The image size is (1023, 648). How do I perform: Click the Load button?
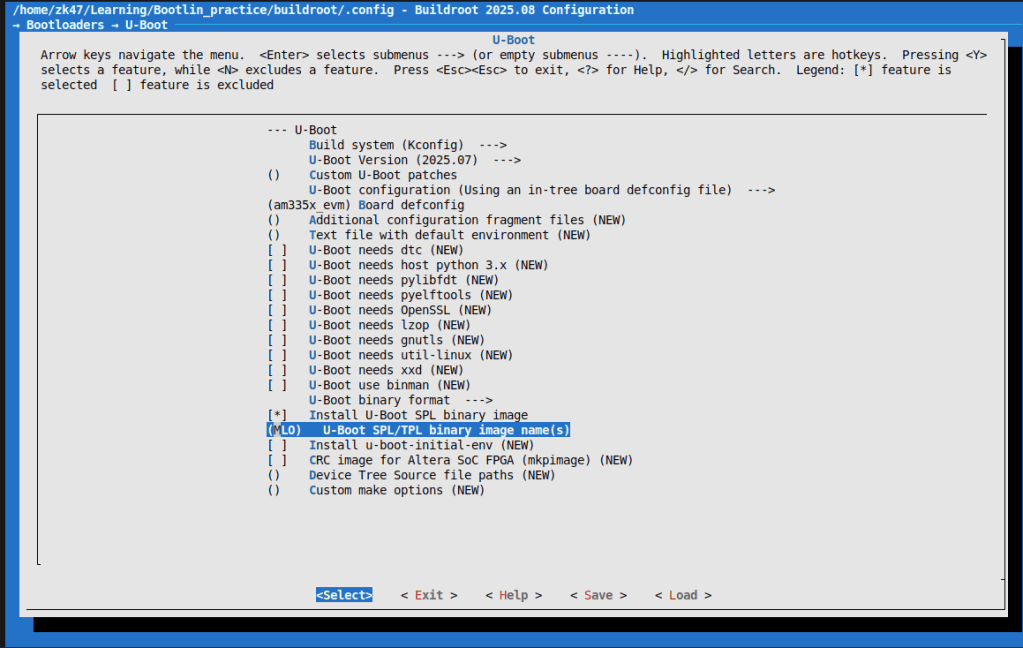(683, 595)
